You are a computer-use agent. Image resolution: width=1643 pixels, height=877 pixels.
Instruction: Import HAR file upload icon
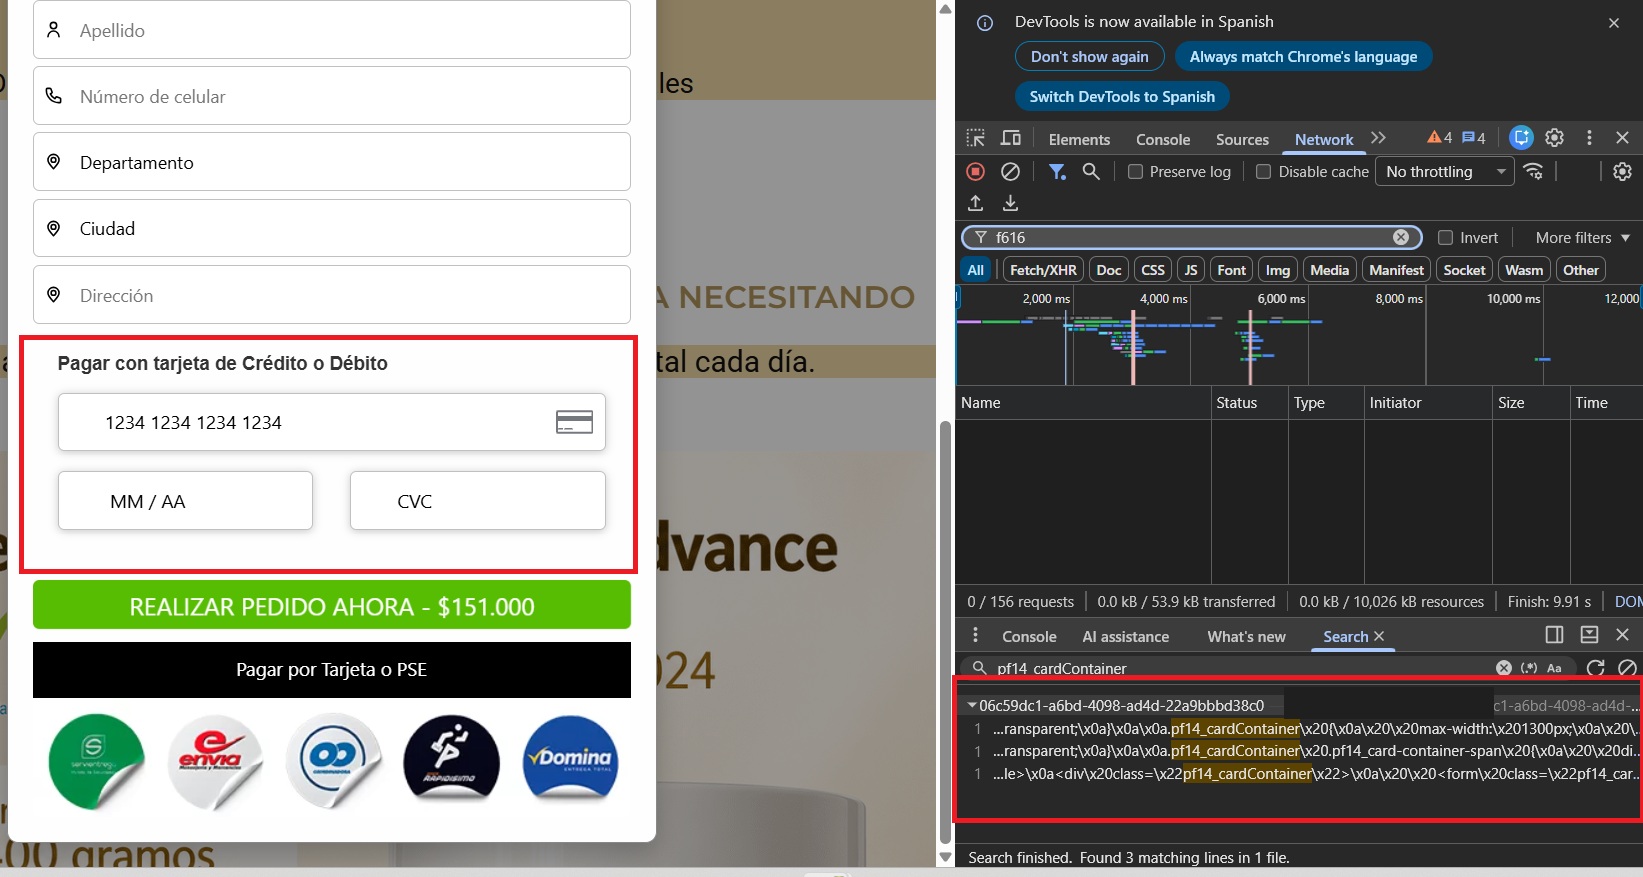coord(975,203)
